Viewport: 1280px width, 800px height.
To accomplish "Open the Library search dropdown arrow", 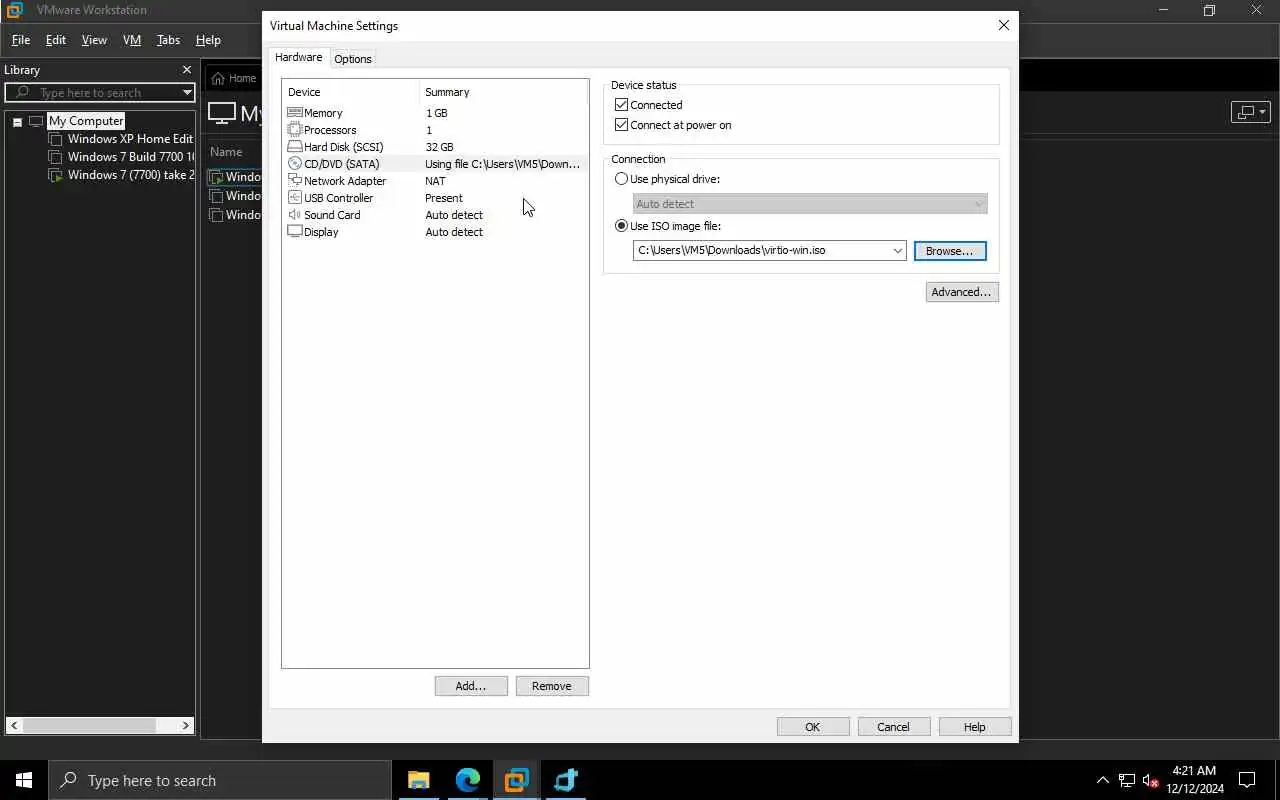I will tap(187, 93).
